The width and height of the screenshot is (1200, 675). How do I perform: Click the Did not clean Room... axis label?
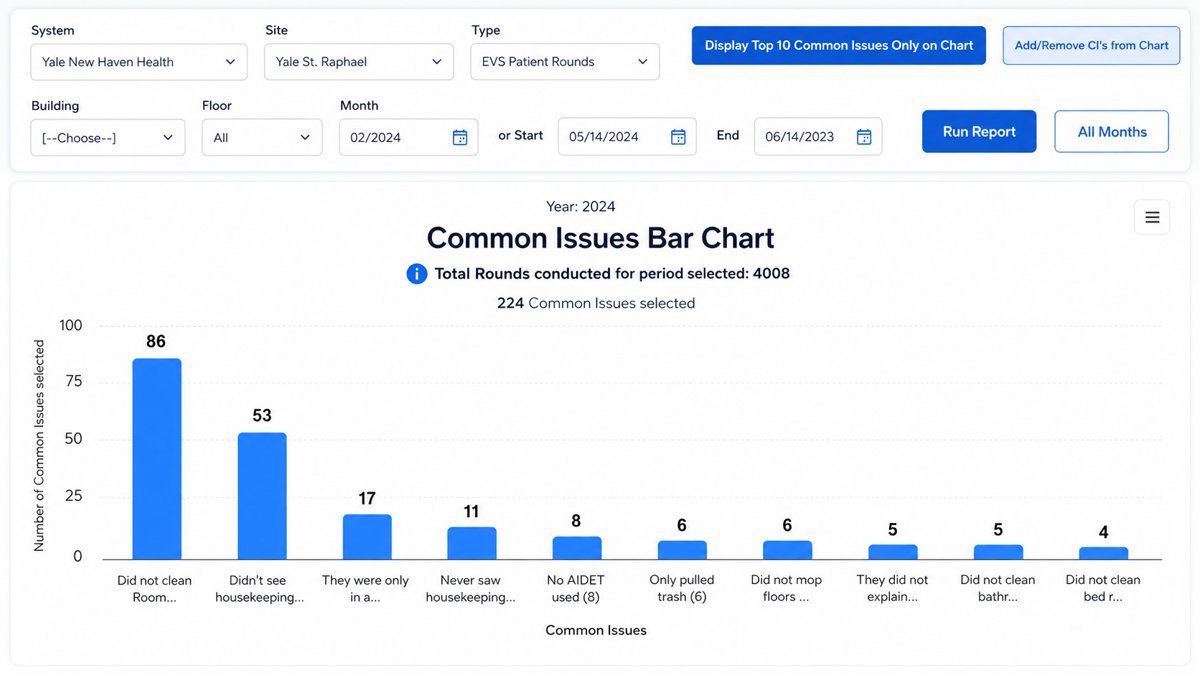[154, 588]
